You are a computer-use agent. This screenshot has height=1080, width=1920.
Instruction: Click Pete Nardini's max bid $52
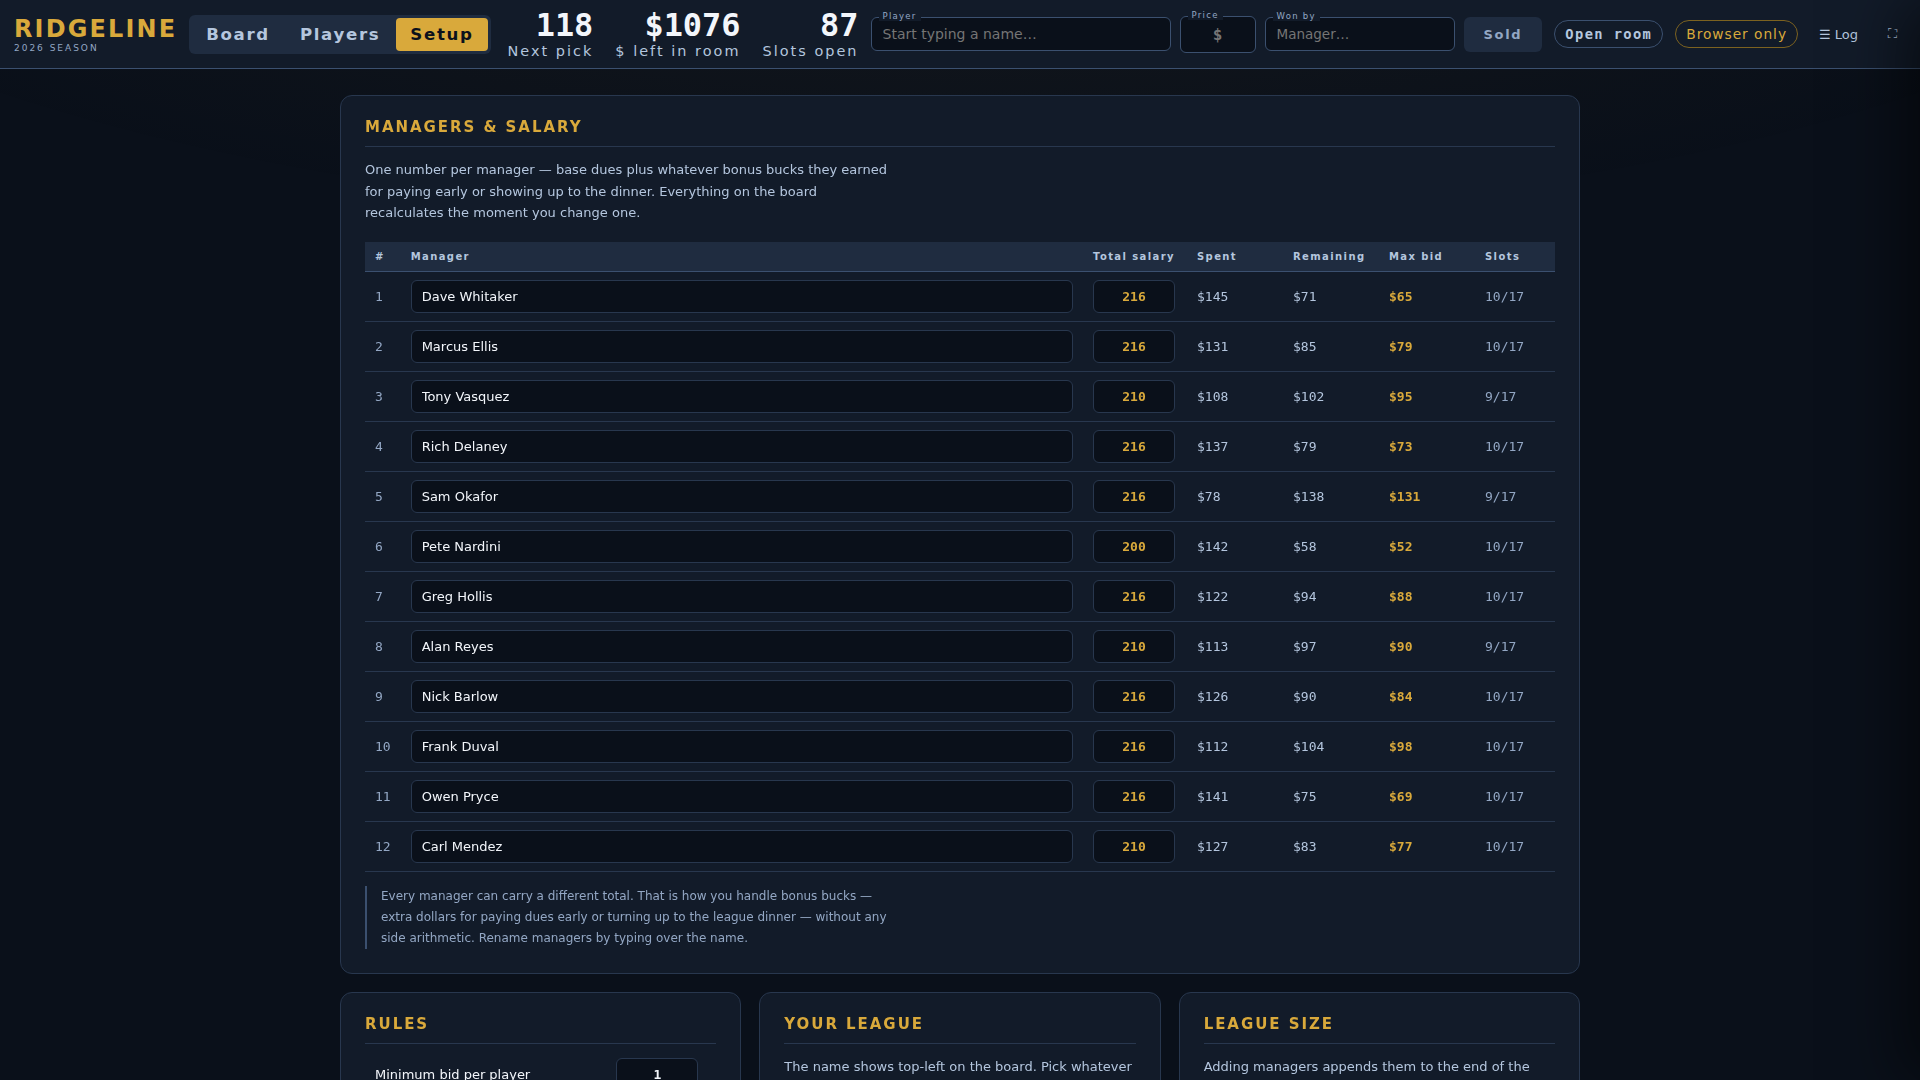(1400, 547)
